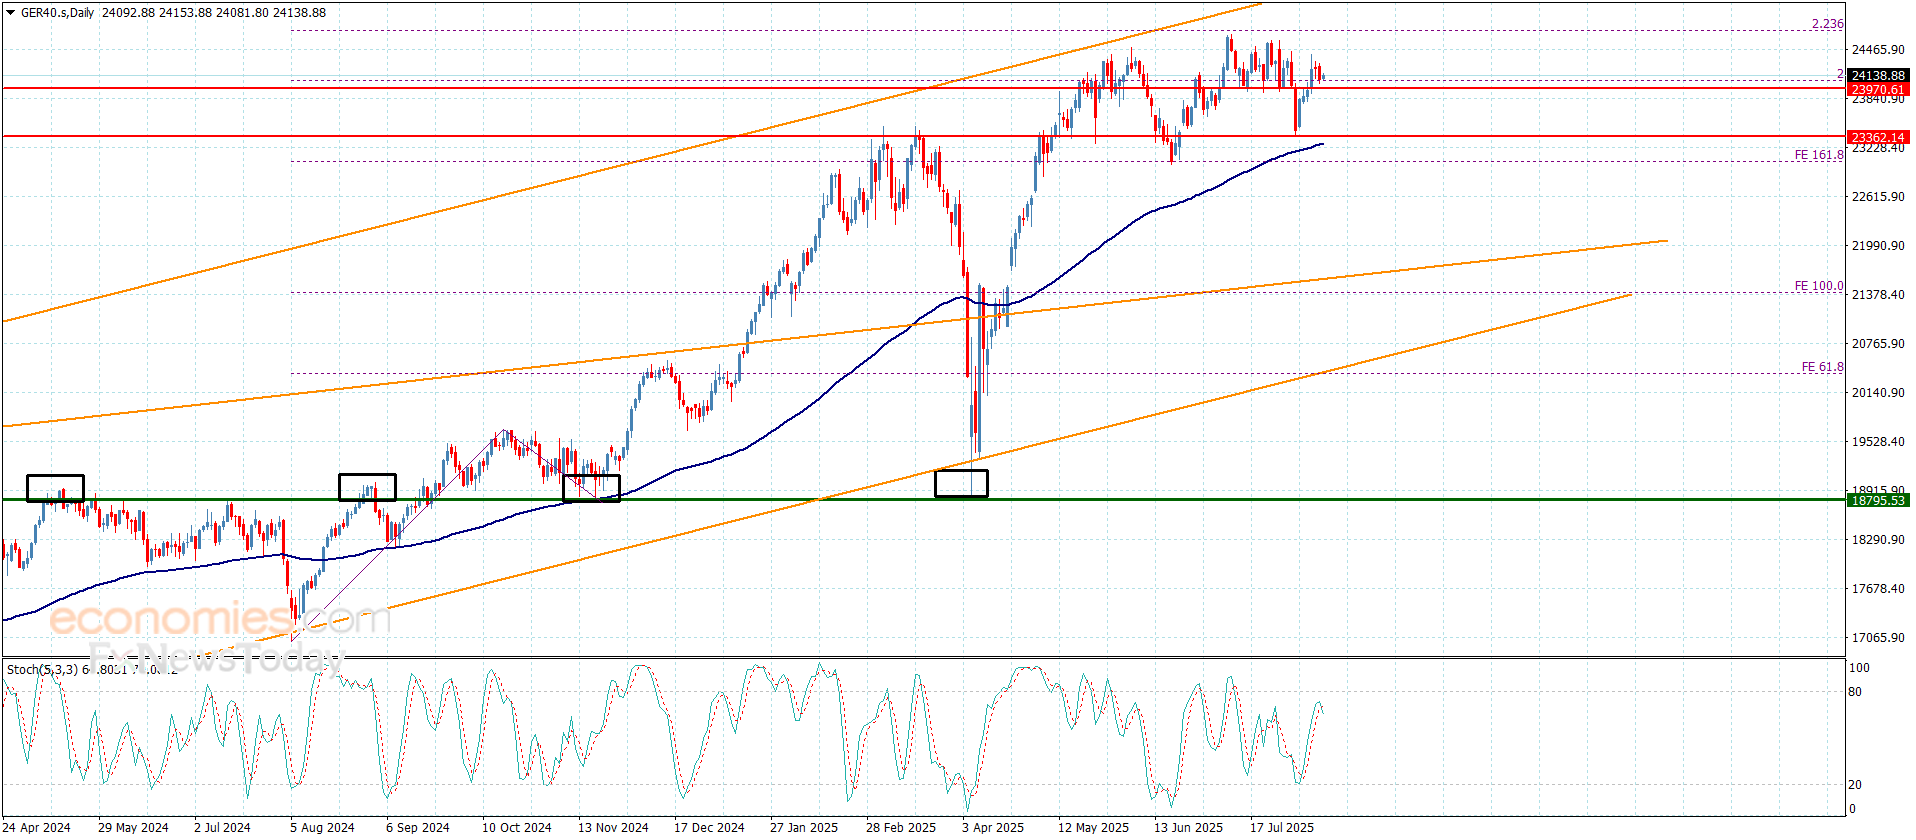Viewport: 1916px width, 840px height.
Task: Click the 10 Oct 2024 date label
Action: 517,828
